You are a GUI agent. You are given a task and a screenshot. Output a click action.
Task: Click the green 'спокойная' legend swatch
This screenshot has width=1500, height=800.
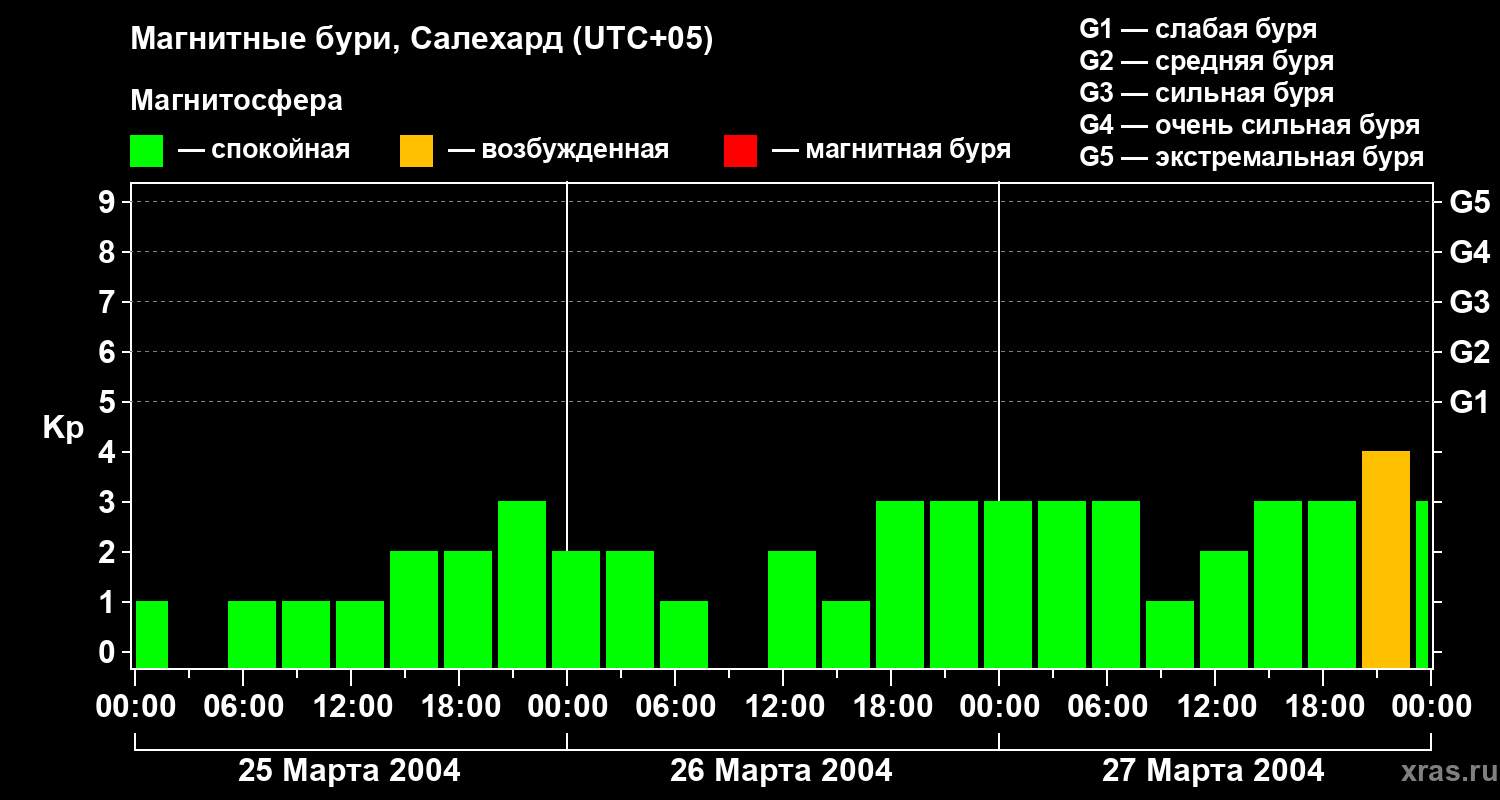(x=146, y=151)
